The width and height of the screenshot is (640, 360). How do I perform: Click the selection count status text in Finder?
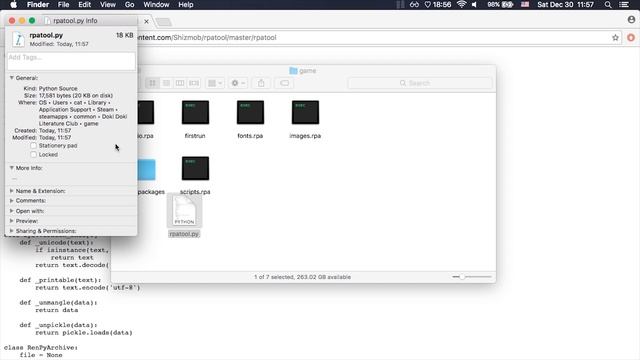302,277
